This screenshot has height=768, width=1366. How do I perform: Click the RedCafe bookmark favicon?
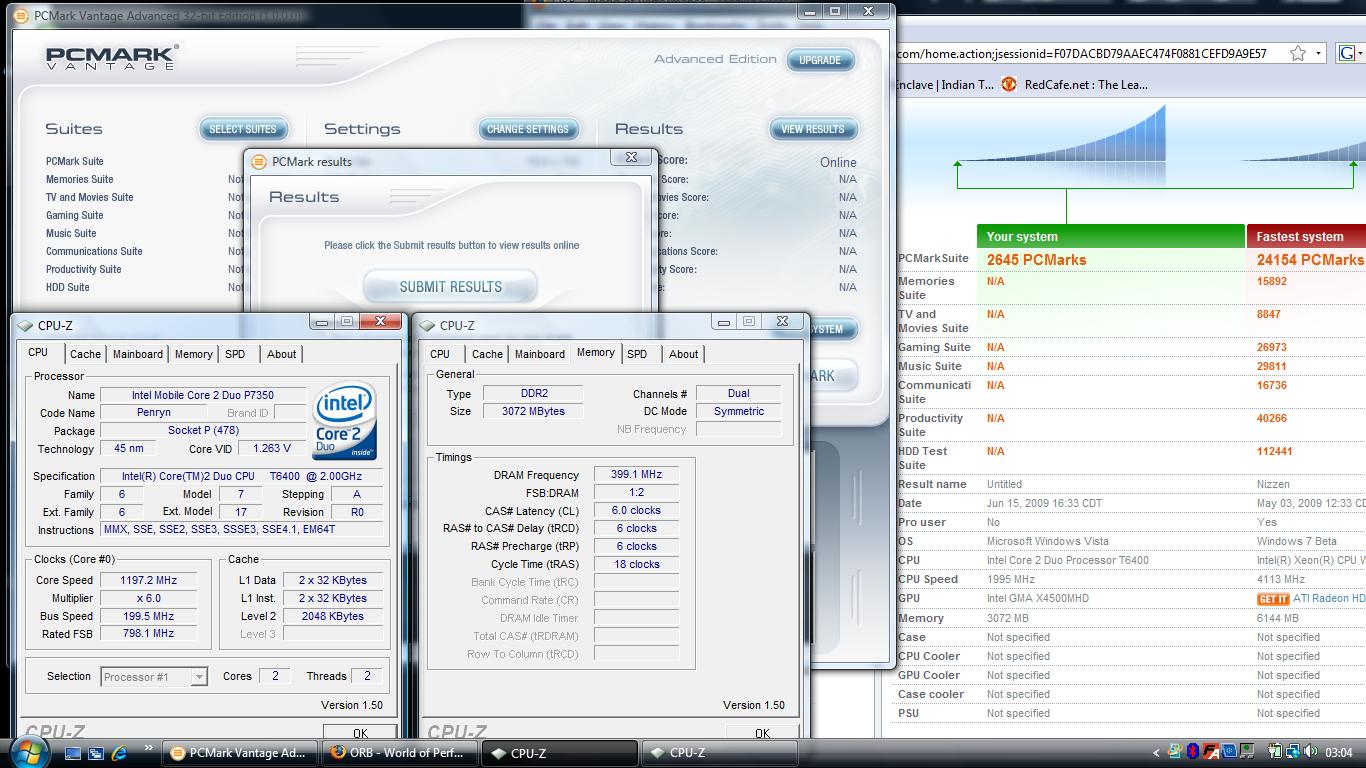[1009, 85]
